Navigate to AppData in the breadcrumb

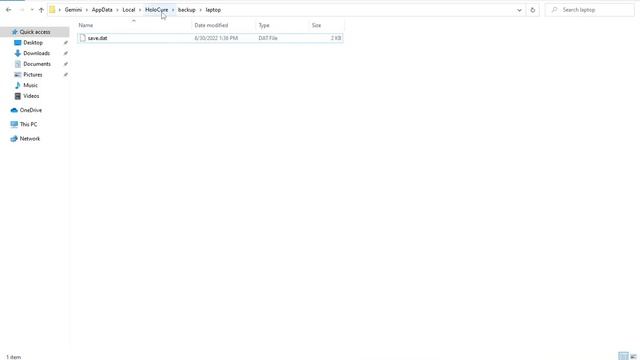102,10
